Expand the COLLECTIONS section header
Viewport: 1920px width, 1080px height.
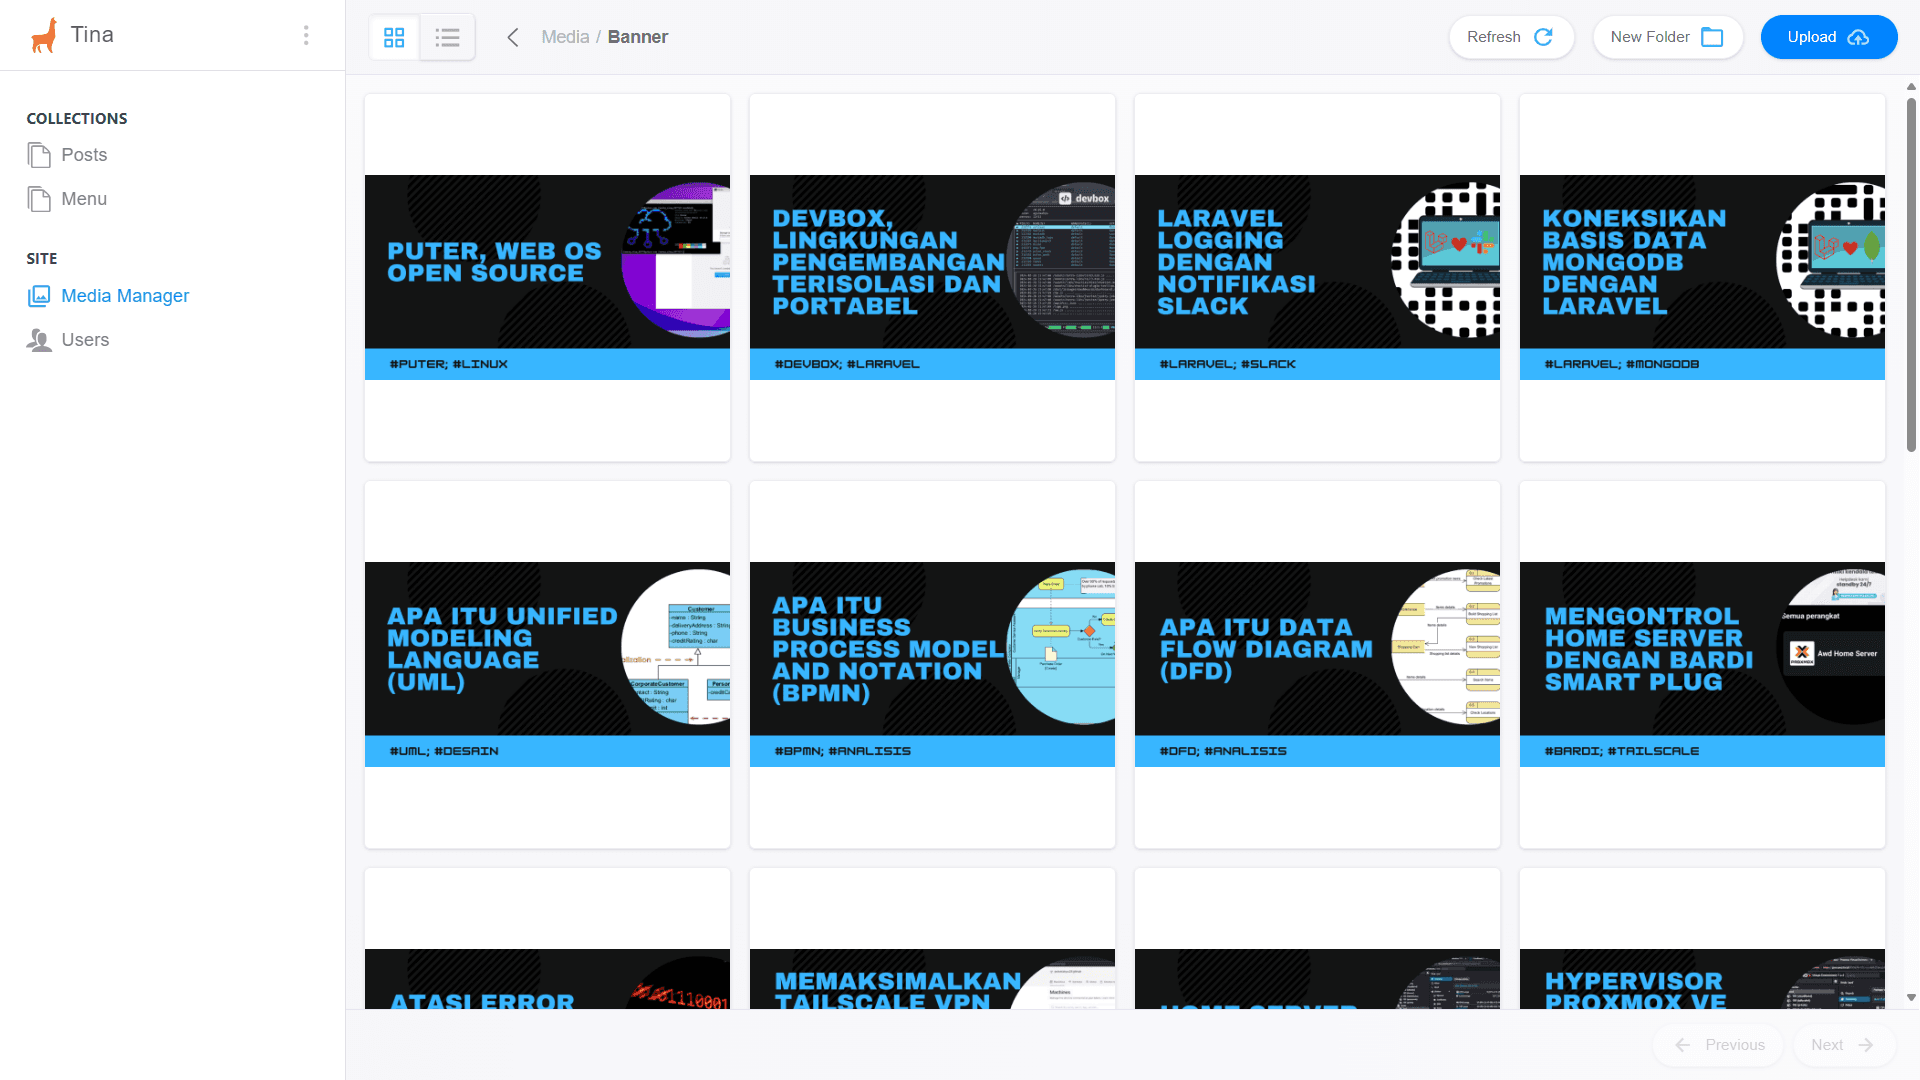point(77,118)
